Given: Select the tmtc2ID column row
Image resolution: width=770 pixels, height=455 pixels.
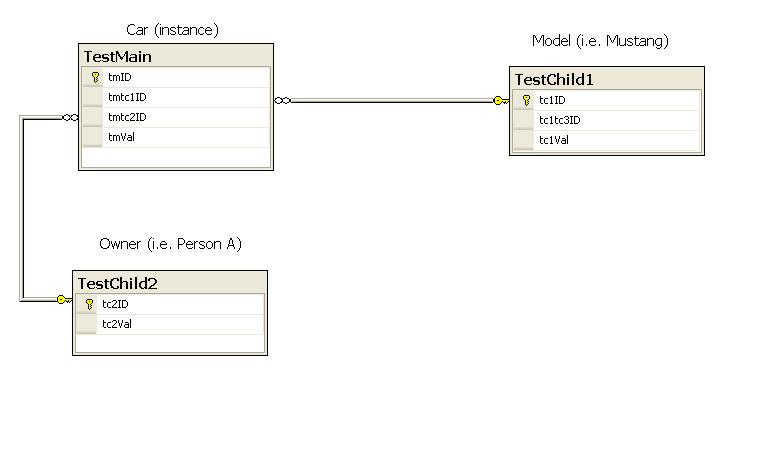Looking at the screenshot, I should (127, 117).
